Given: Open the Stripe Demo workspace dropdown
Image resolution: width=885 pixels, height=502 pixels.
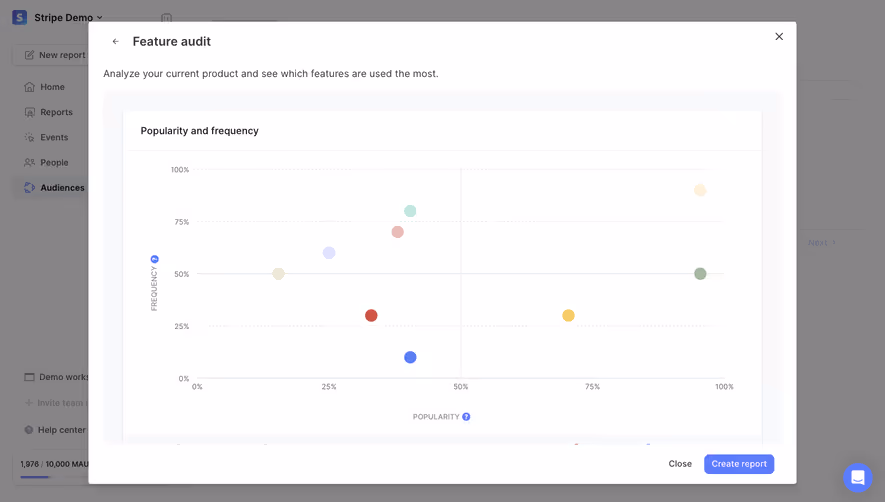Looking at the screenshot, I should click(68, 18).
